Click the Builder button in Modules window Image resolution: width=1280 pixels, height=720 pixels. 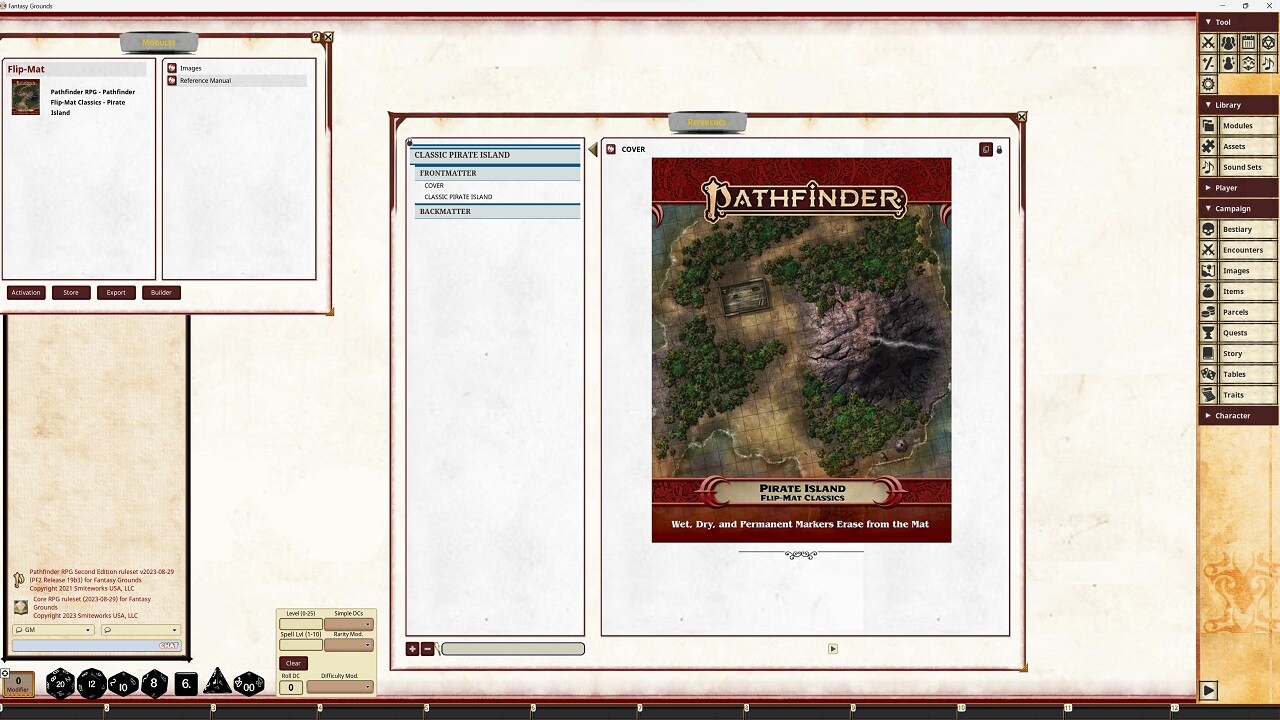[161, 292]
